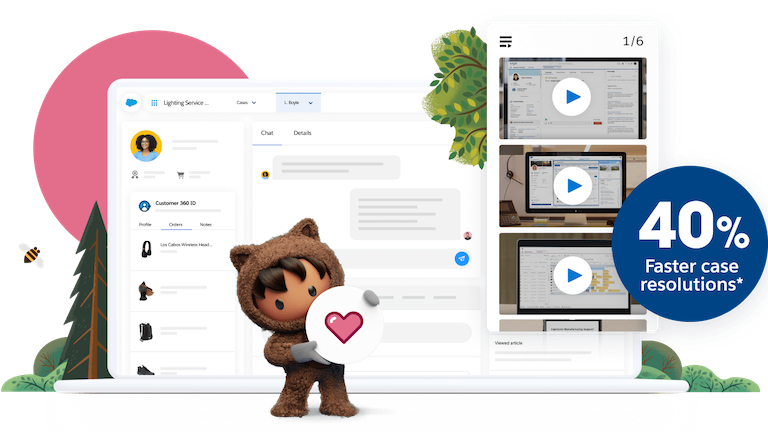768x432 pixels.
Task: Click the Customer 360 ID user icon
Action: point(144,206)
